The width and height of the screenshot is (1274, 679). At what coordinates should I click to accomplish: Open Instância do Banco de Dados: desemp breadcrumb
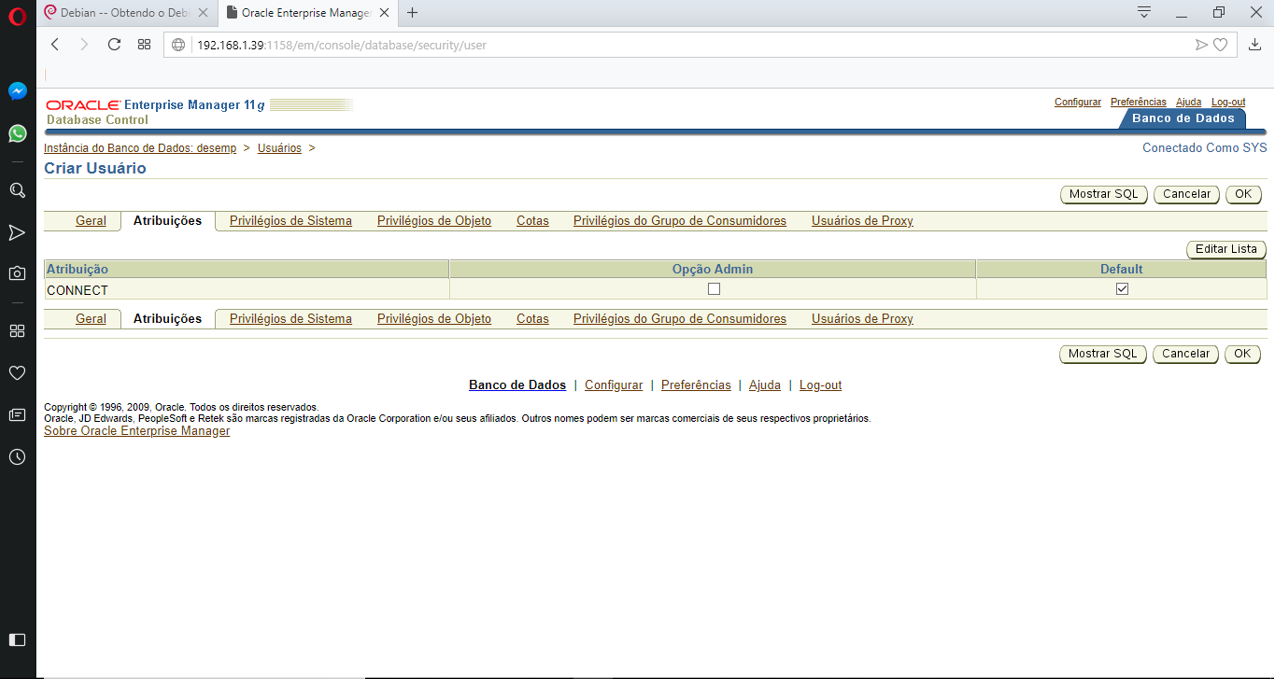[140, 148]
